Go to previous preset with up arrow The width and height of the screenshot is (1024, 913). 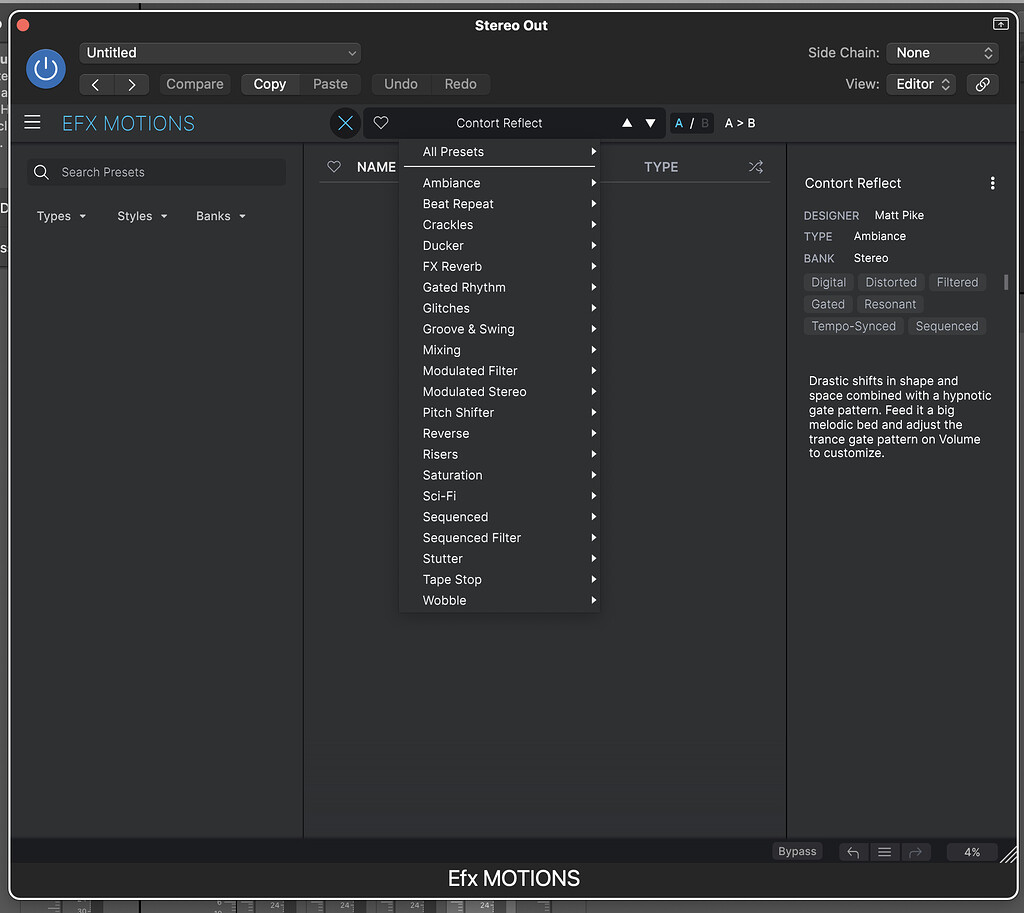point(627,123)
